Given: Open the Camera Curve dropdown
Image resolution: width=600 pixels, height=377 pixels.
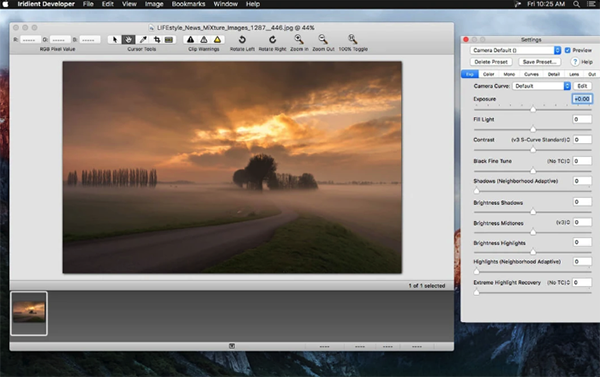Looking at the screenshot, I should (x=541, y=86).
